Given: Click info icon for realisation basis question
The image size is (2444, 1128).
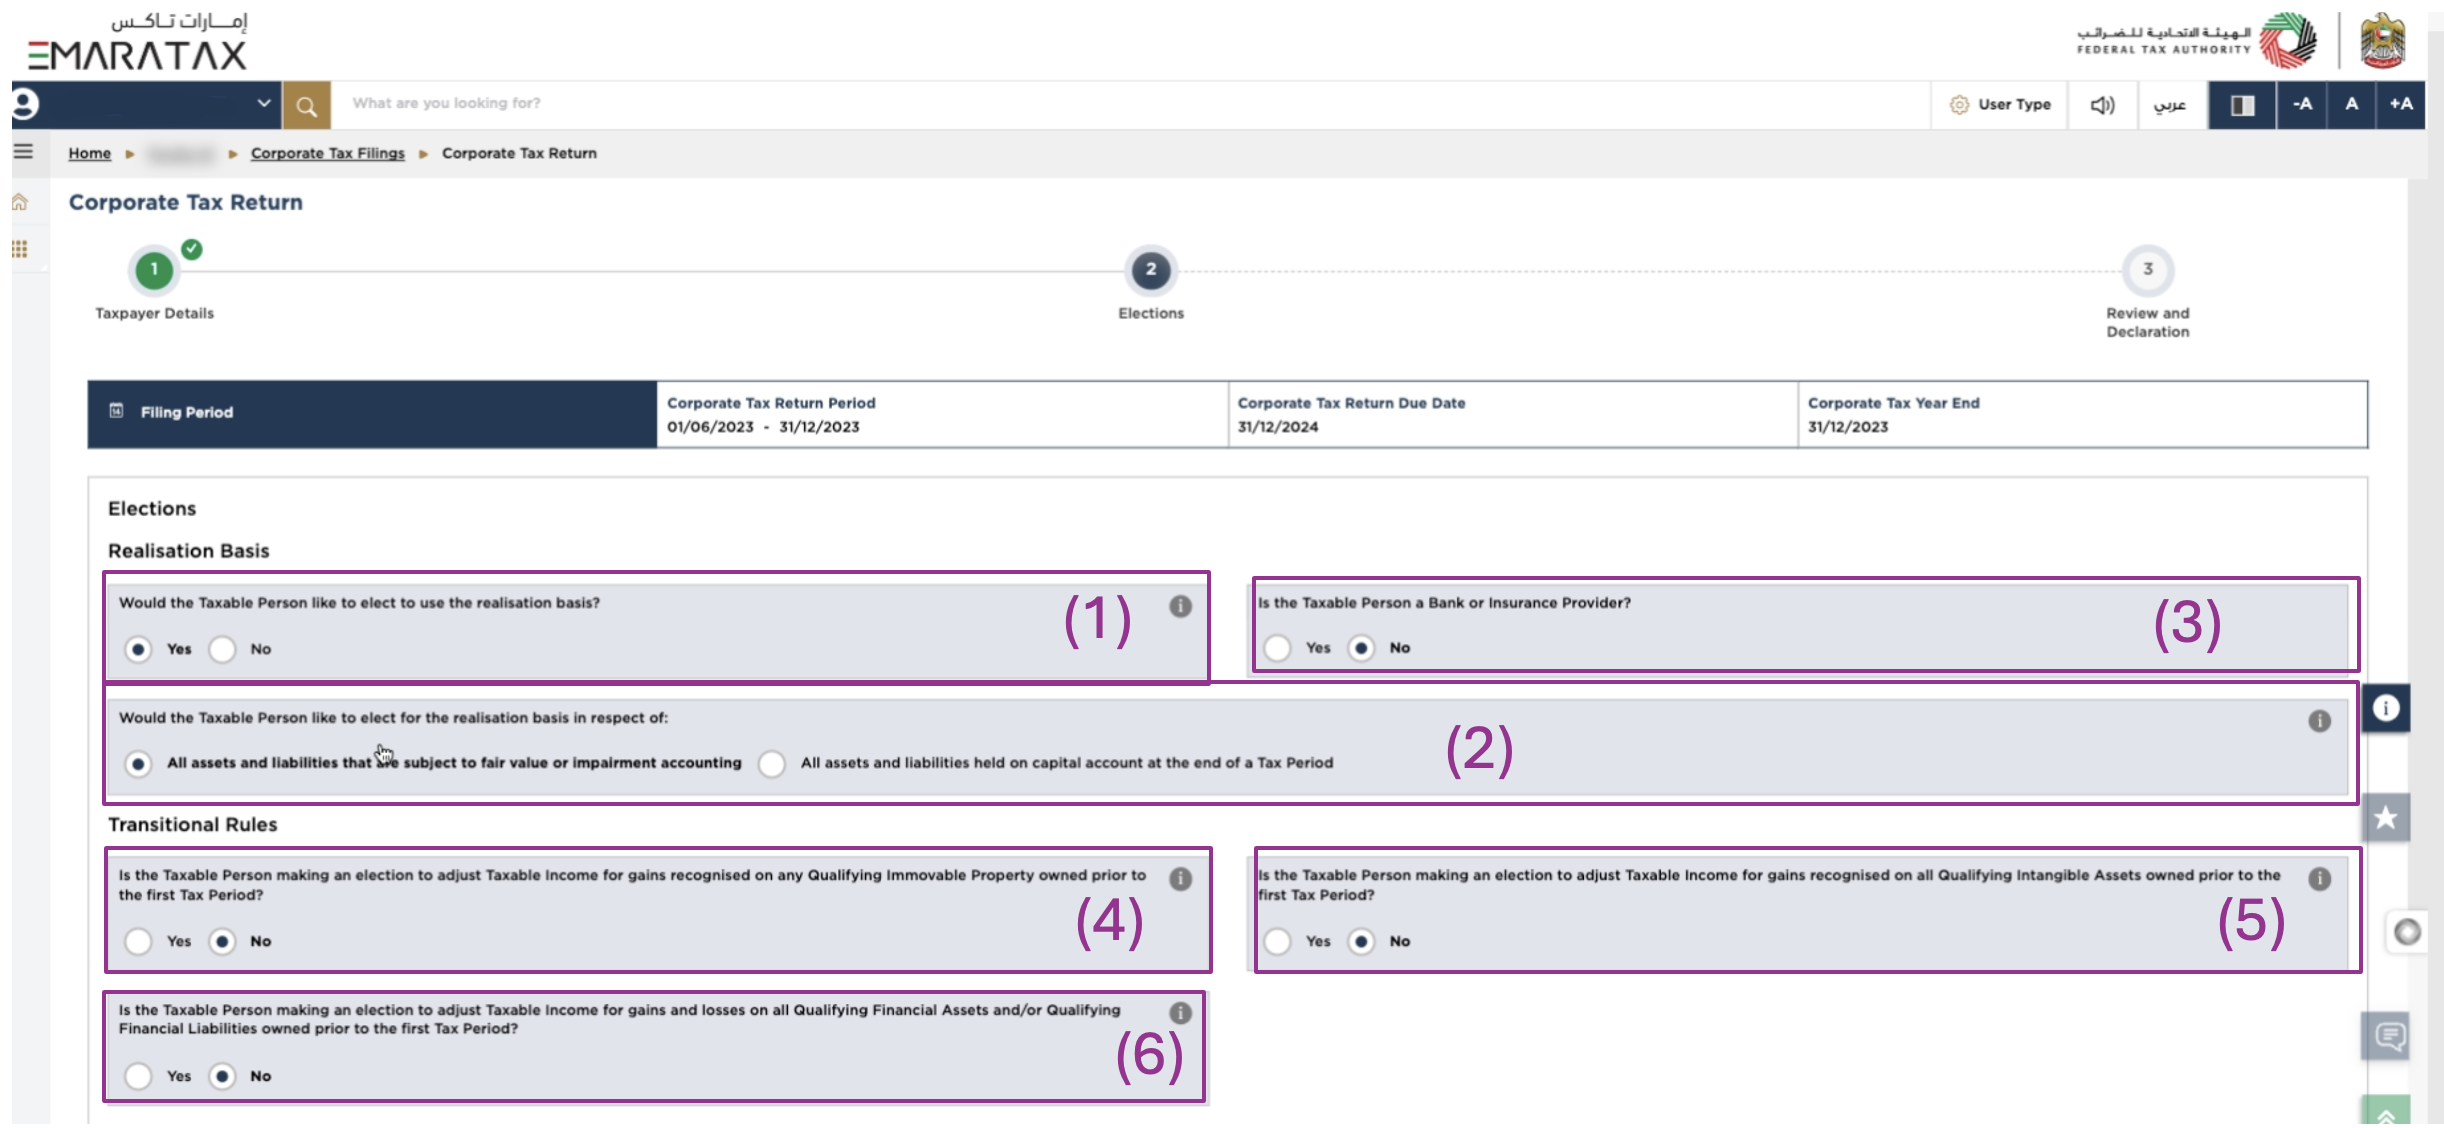Looking at the screenshot, I should (x=1180, y=606).
